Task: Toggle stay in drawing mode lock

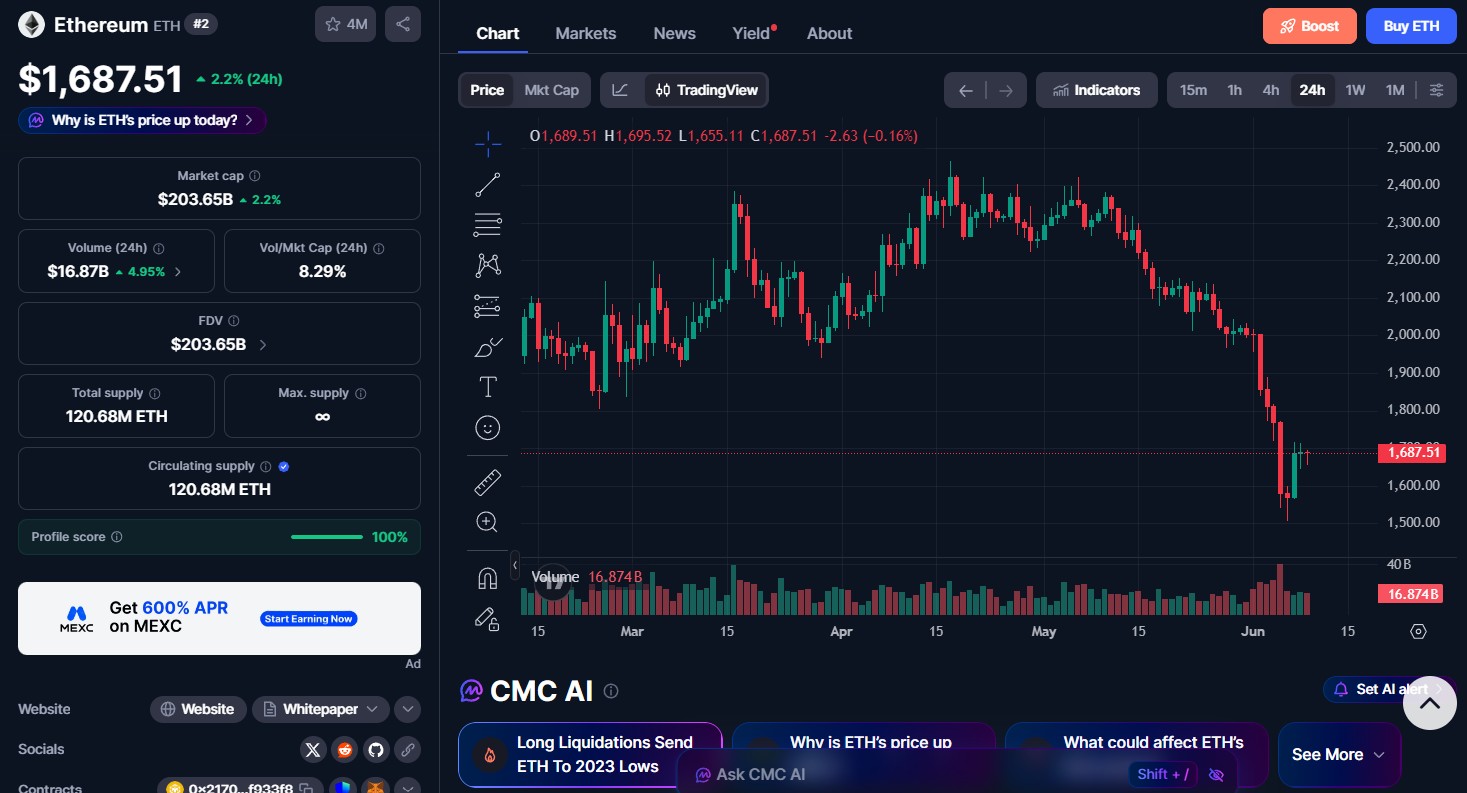Action: [x=488, y=619]
